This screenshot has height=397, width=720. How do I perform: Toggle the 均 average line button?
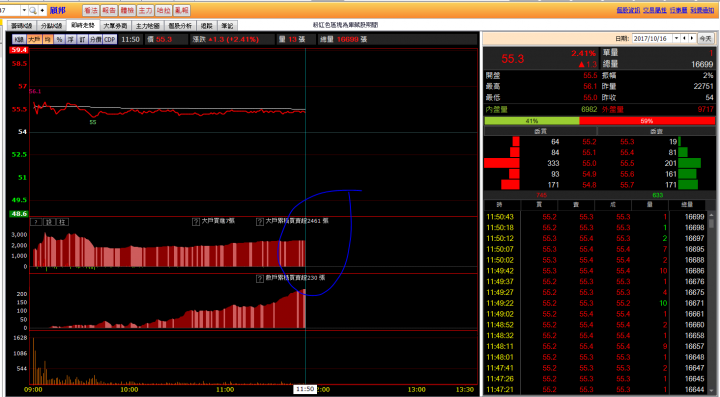pos(48,39)
